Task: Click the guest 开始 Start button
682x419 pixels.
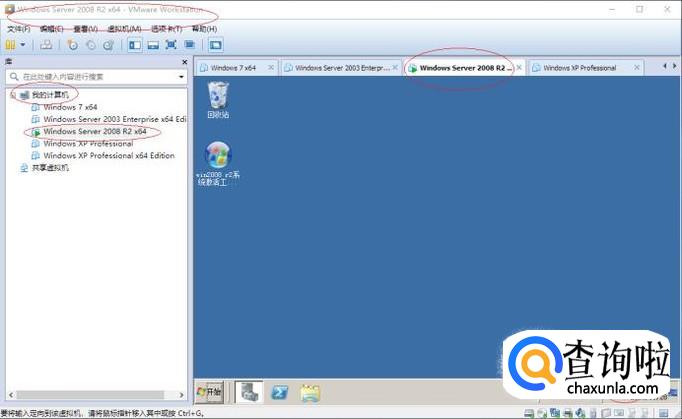Action: coord(209,392)
